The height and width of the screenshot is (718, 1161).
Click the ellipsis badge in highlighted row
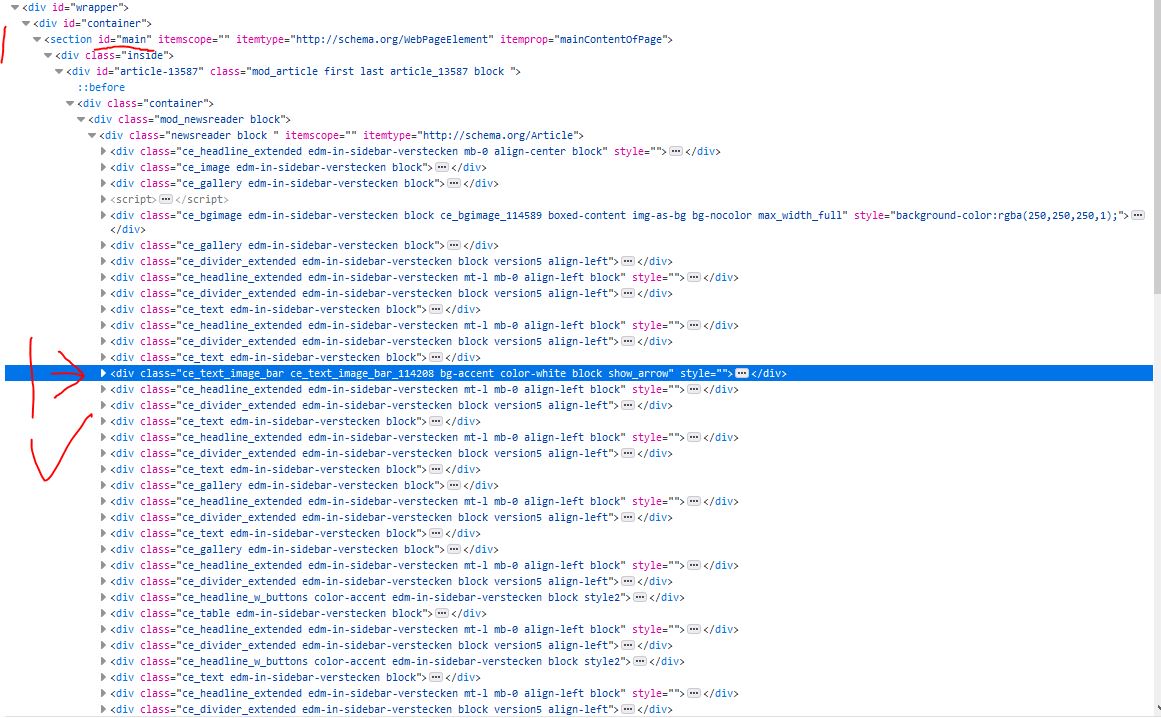click(x=741, y=373)
